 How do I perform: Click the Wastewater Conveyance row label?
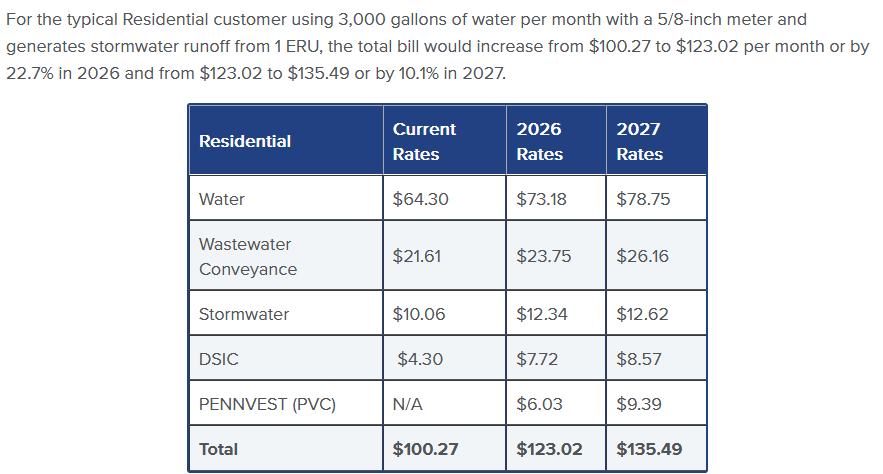(x=247, y=256)
